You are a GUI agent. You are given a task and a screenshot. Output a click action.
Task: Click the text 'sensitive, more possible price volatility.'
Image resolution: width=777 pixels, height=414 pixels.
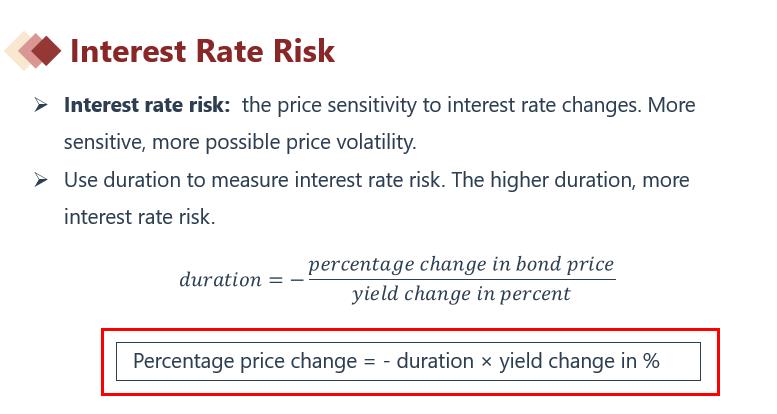[x=240, y=143]
